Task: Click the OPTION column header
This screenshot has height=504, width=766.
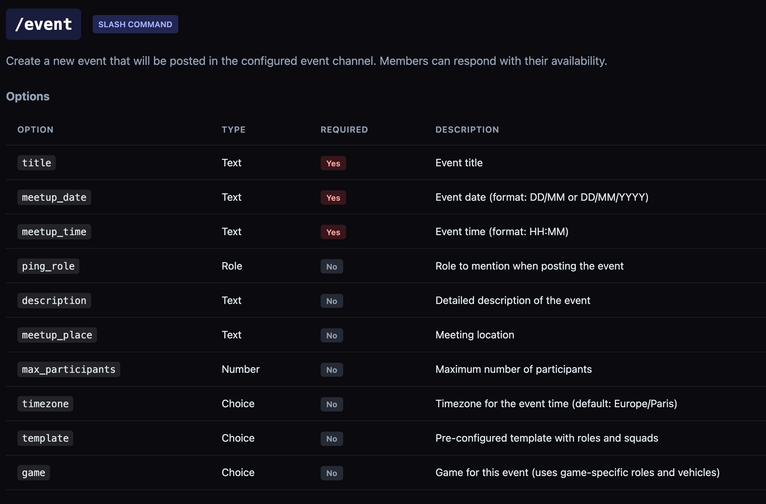Action: click(x=36, y=130)
